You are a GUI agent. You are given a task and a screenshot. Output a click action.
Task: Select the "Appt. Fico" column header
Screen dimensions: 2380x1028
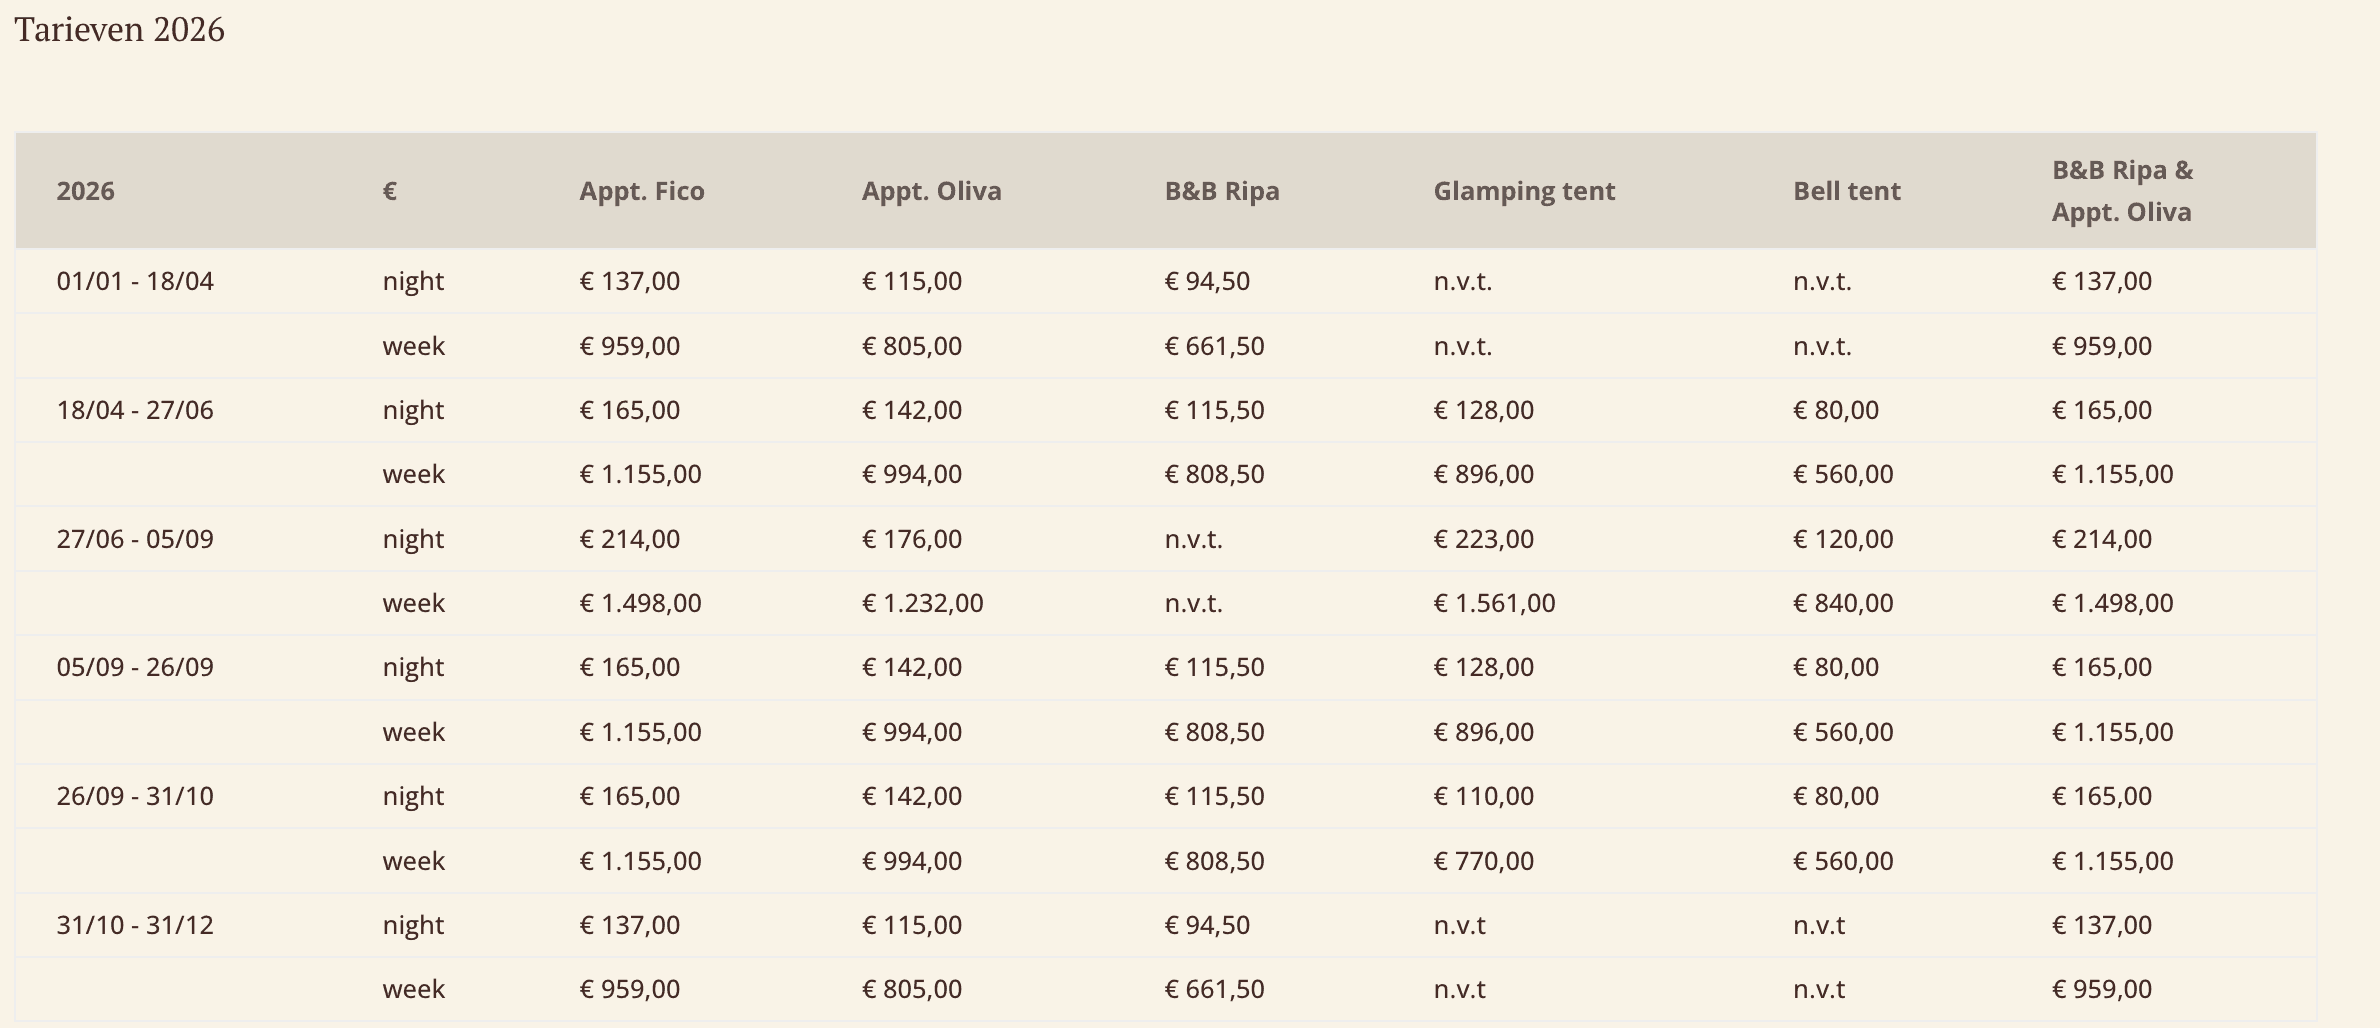point(641,191)
